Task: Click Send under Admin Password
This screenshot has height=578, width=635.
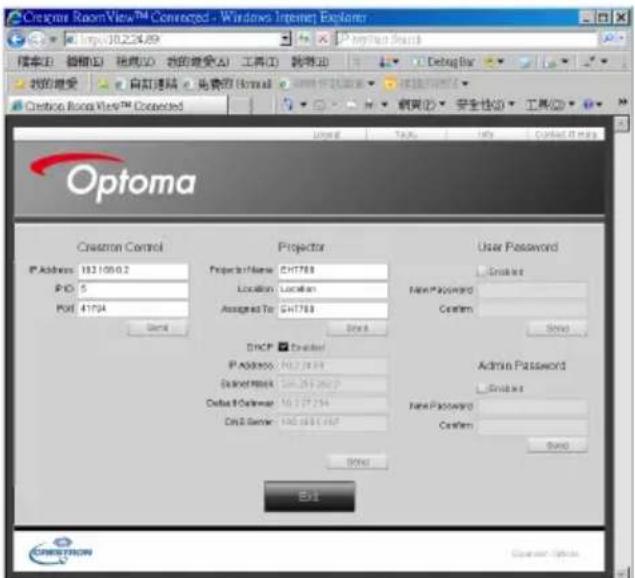Action: (557, 446)
